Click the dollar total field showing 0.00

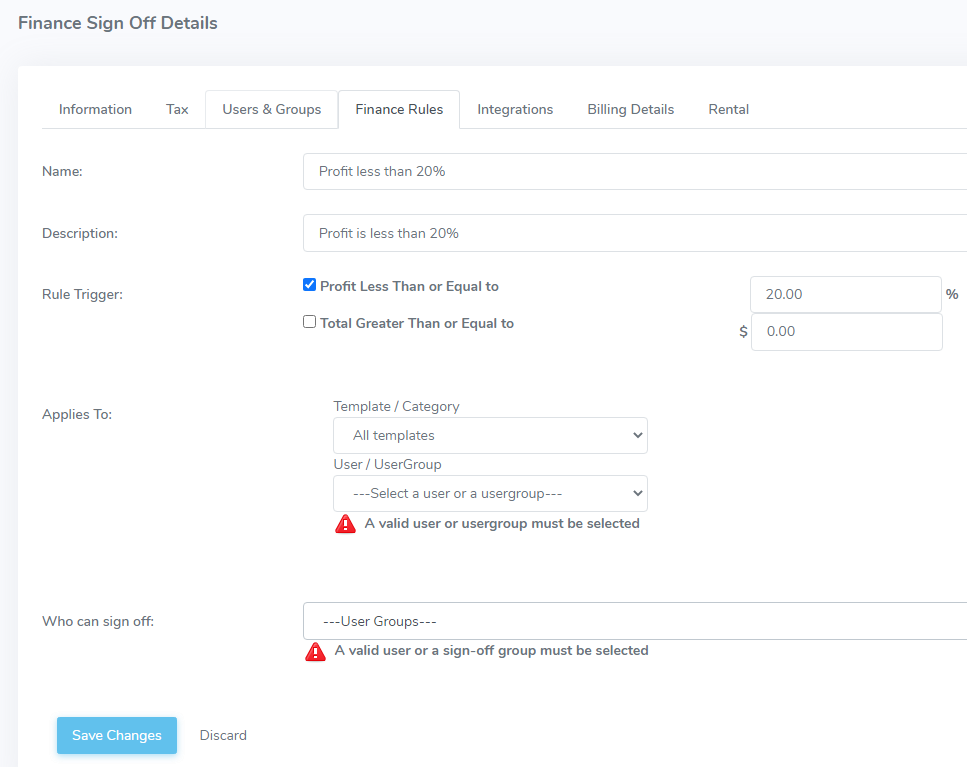846,332
